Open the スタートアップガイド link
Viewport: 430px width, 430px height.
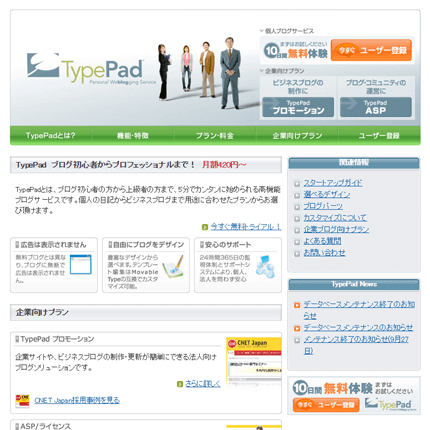(332, 183)
